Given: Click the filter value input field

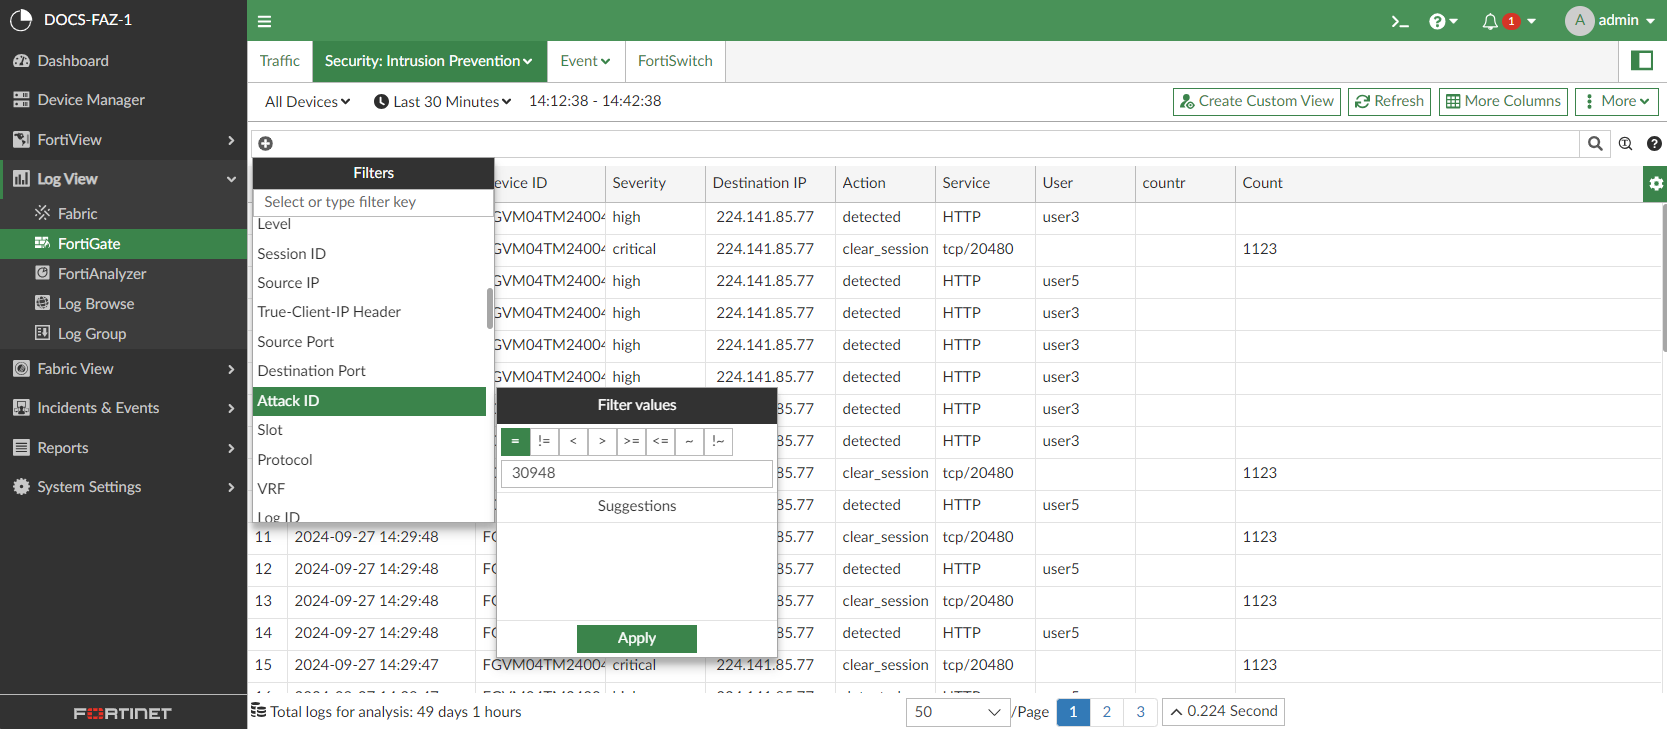Looking at the screenshot, I should [636, 473].
